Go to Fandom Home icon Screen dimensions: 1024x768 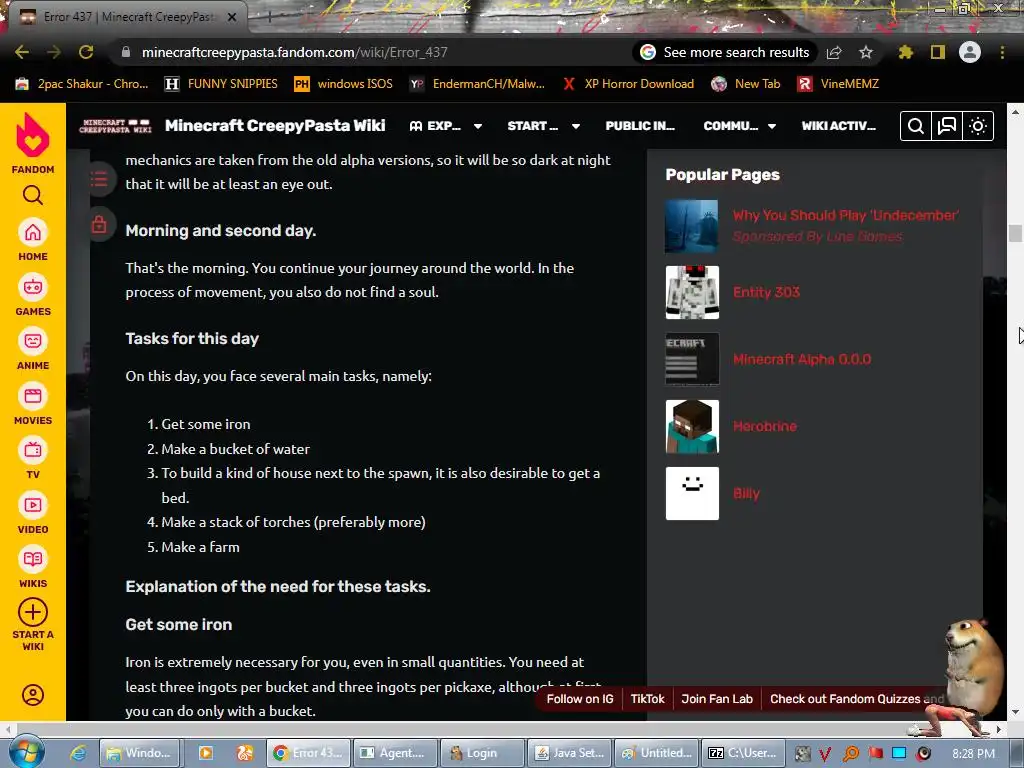pos(33,232)
